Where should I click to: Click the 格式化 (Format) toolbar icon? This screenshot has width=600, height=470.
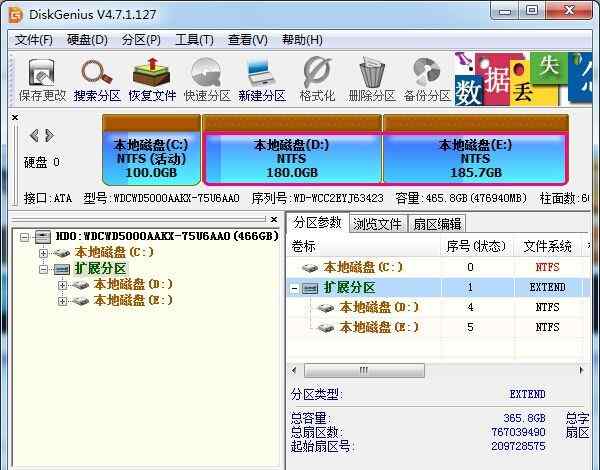(317, 78)
